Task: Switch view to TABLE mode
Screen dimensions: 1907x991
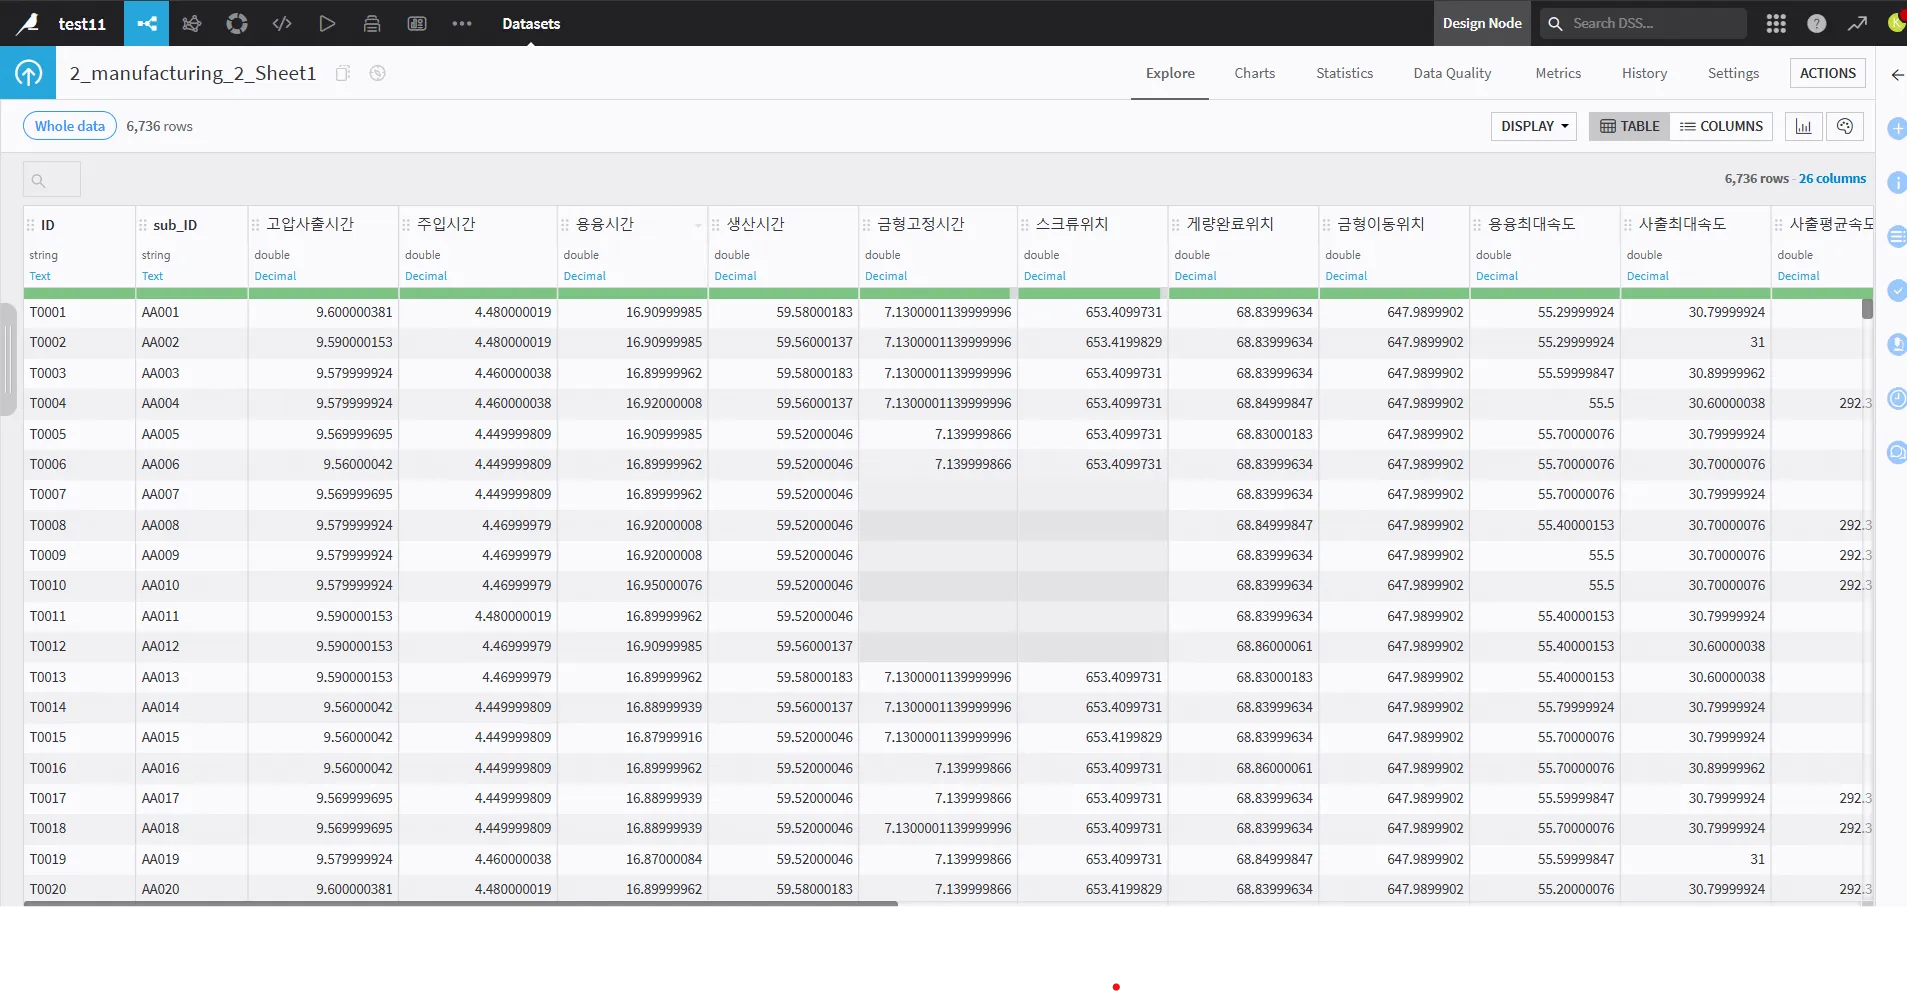Action: coord(1629,126)
